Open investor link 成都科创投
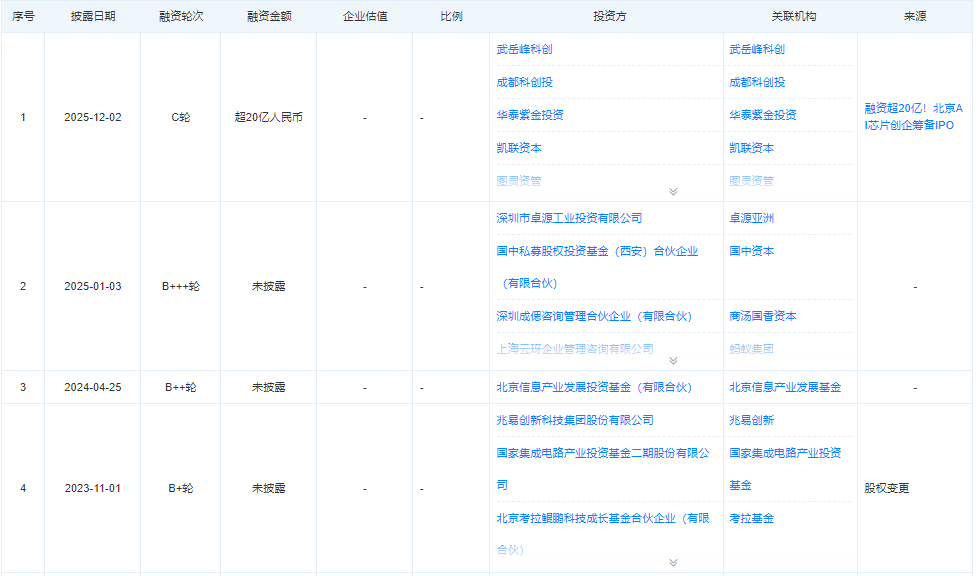 (x=524, y=82)
